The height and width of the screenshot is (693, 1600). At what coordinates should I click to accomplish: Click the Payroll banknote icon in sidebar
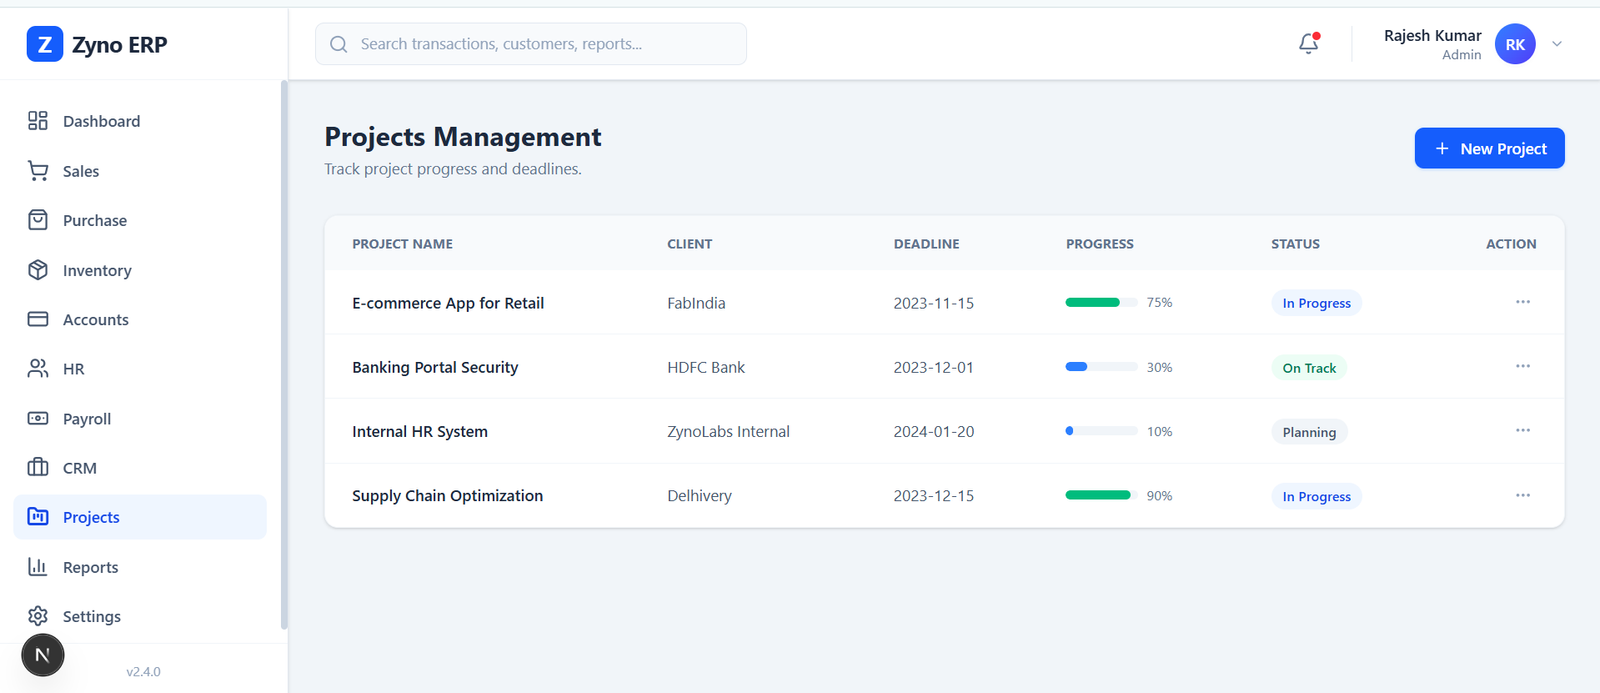(38, 418)
